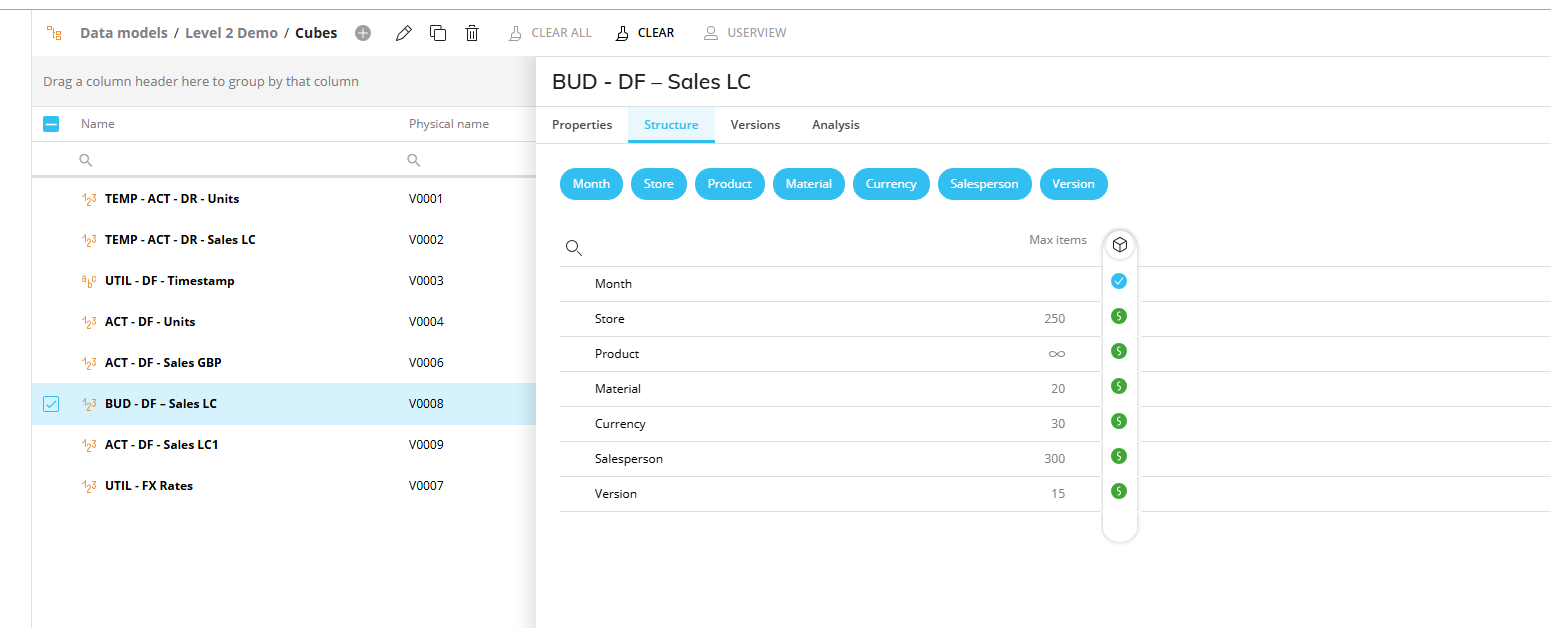Click physical name V0006
Image resolution: width=1551 pixels, height=628 pixels.
(426, 363)
